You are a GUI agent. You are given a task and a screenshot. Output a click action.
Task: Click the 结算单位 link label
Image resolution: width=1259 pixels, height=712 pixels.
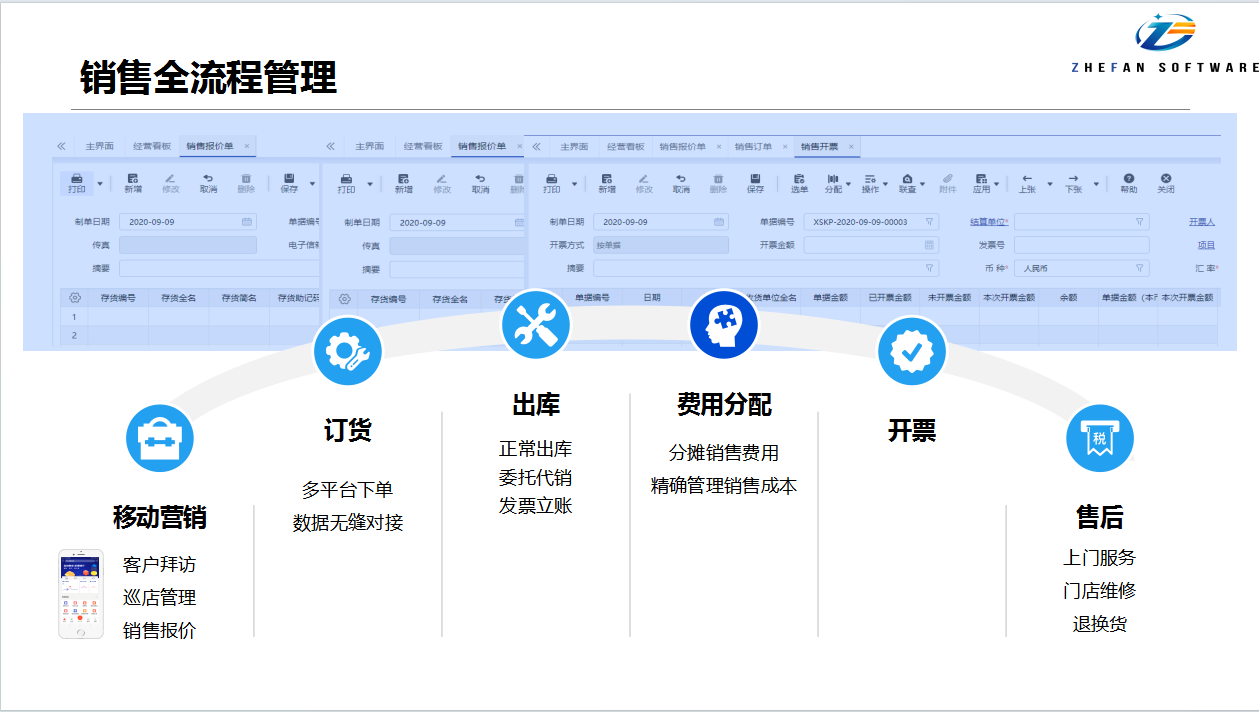click(988, 222)
